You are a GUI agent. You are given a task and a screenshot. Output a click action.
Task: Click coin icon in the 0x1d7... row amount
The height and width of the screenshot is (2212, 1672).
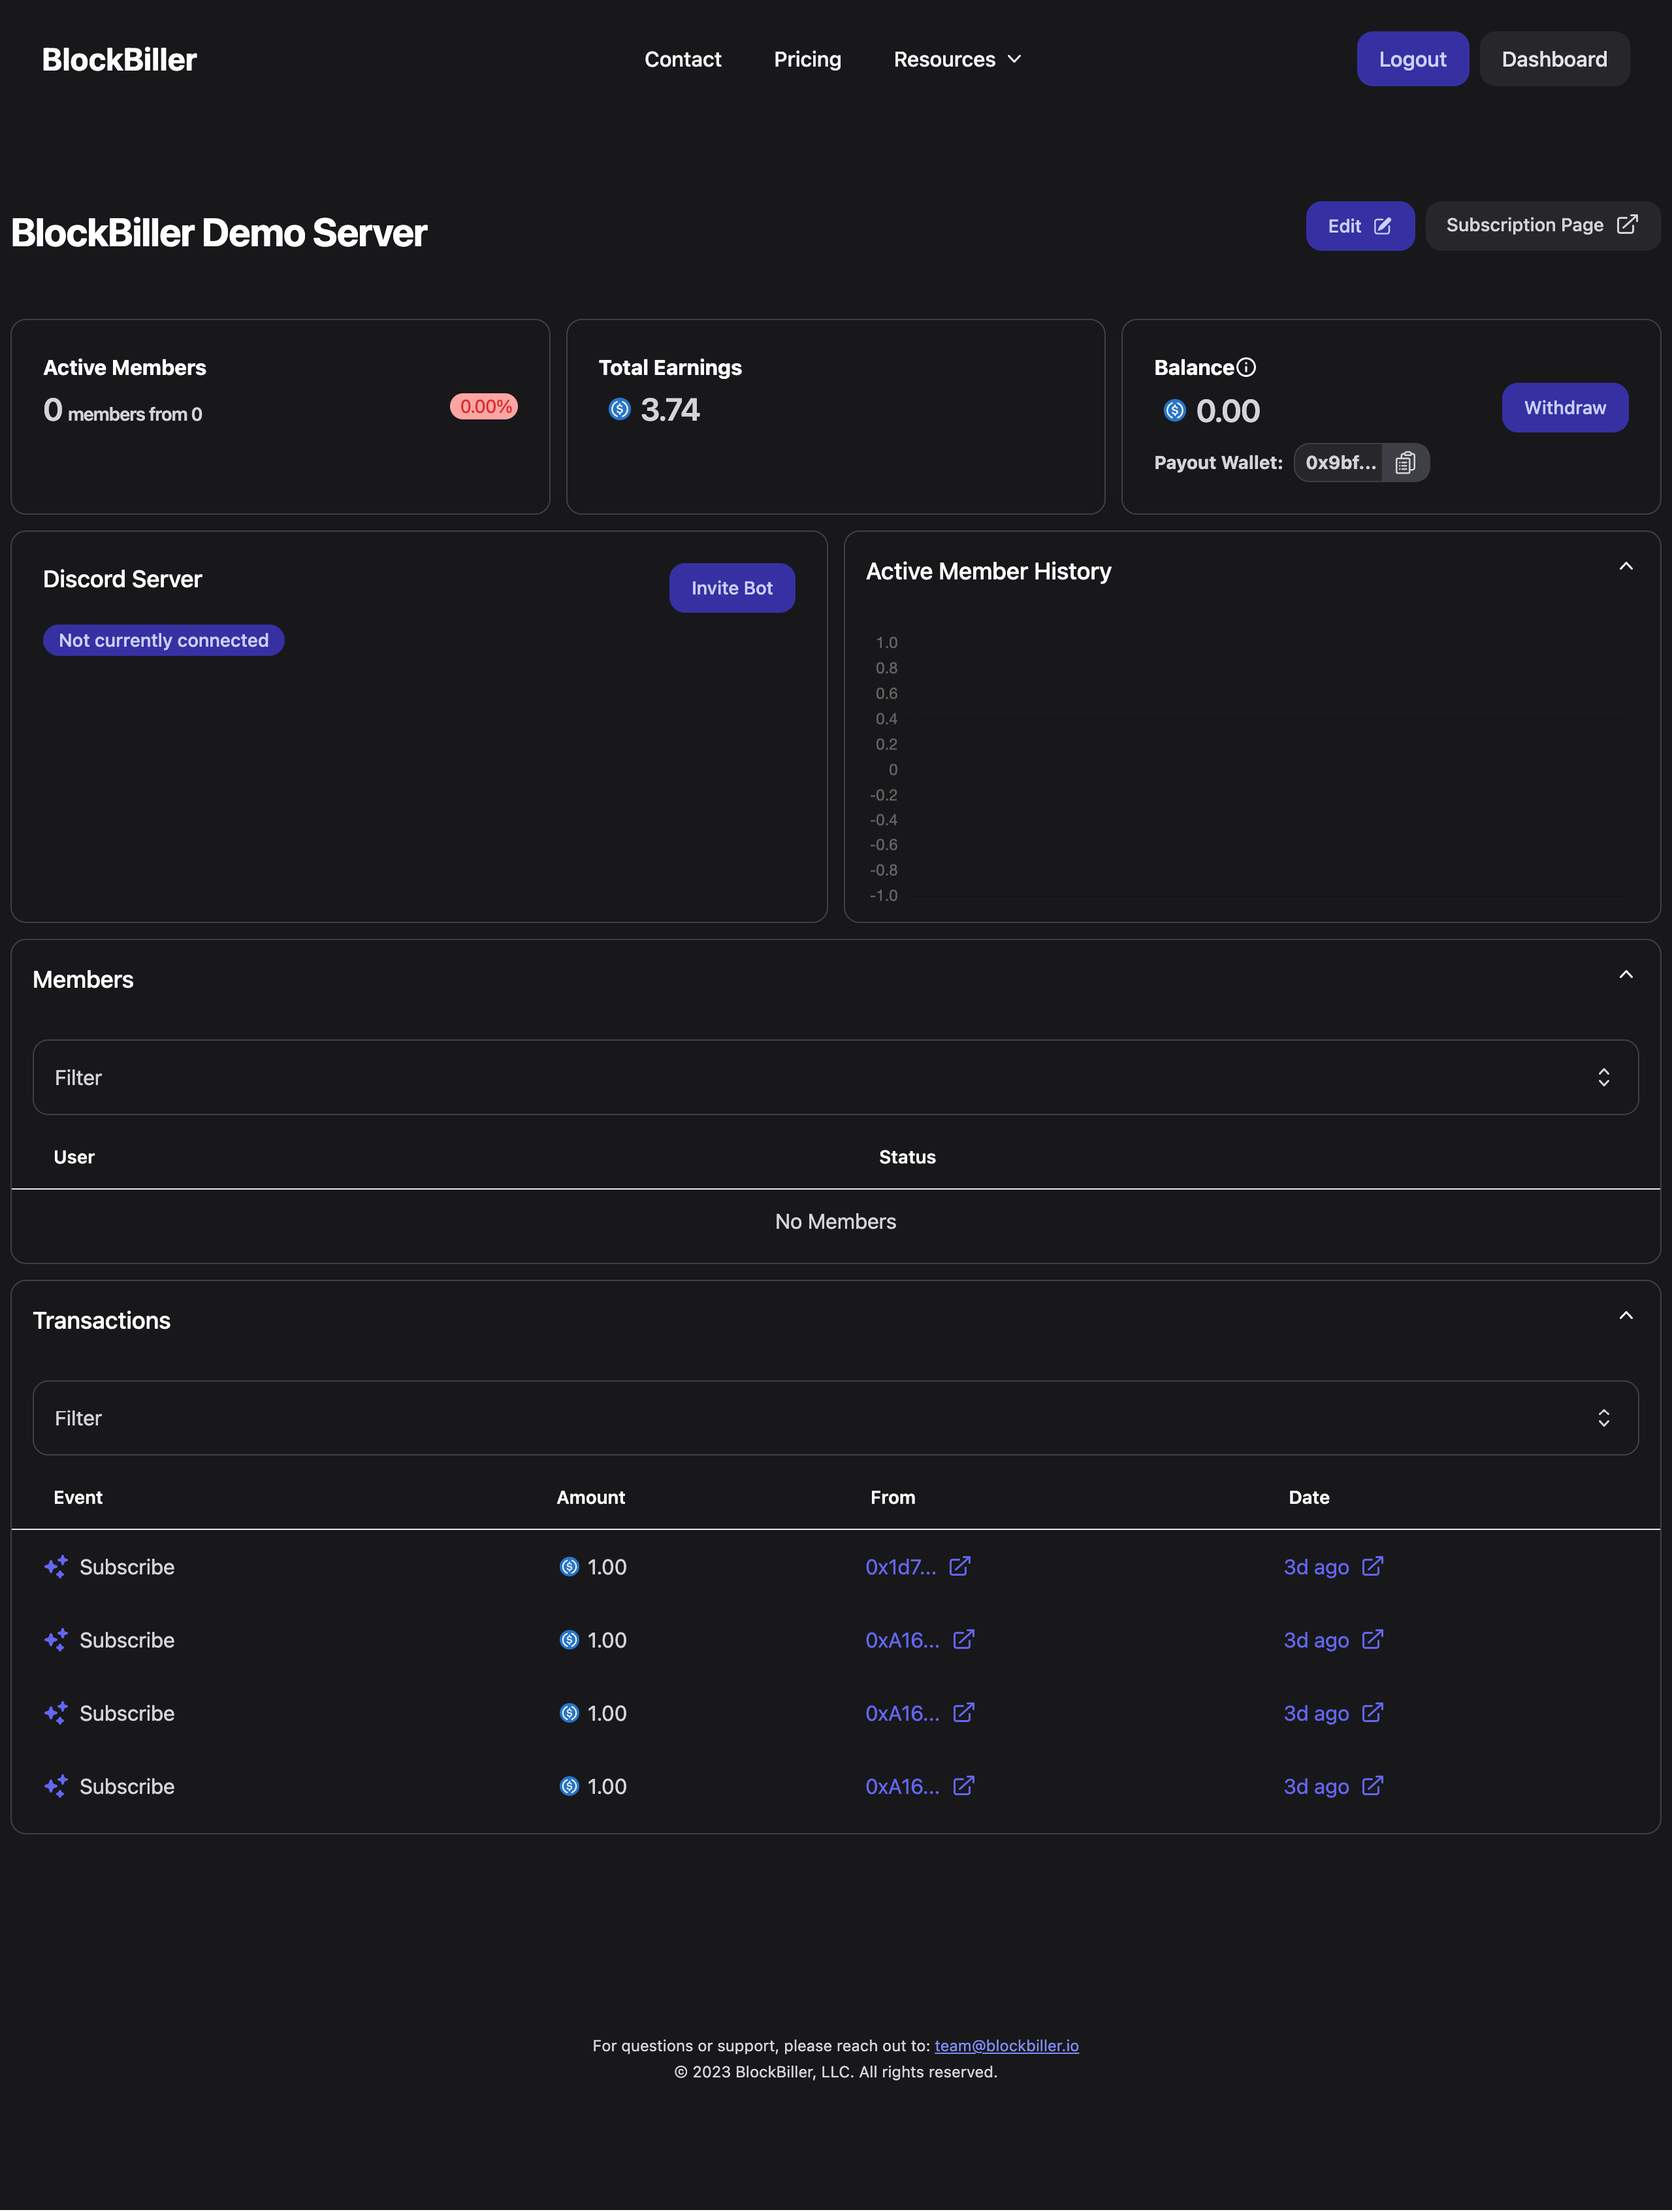point(569,1567)
